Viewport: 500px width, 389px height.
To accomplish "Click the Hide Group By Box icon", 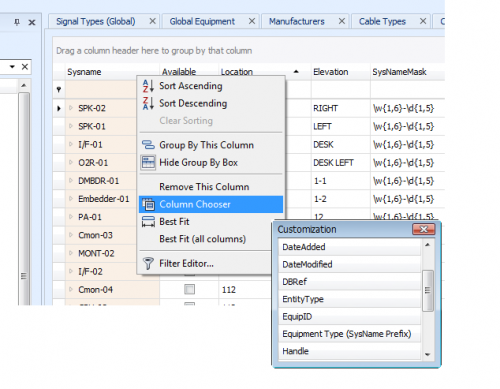I will 148,162.
